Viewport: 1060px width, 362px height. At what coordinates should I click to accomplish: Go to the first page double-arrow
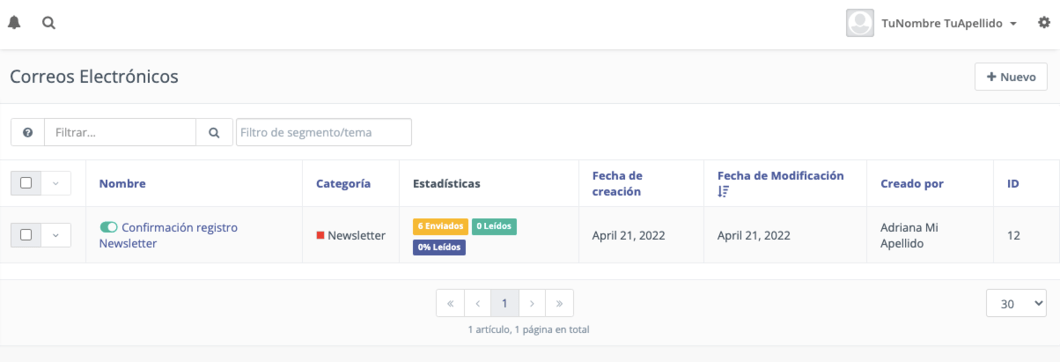point(450,303)
